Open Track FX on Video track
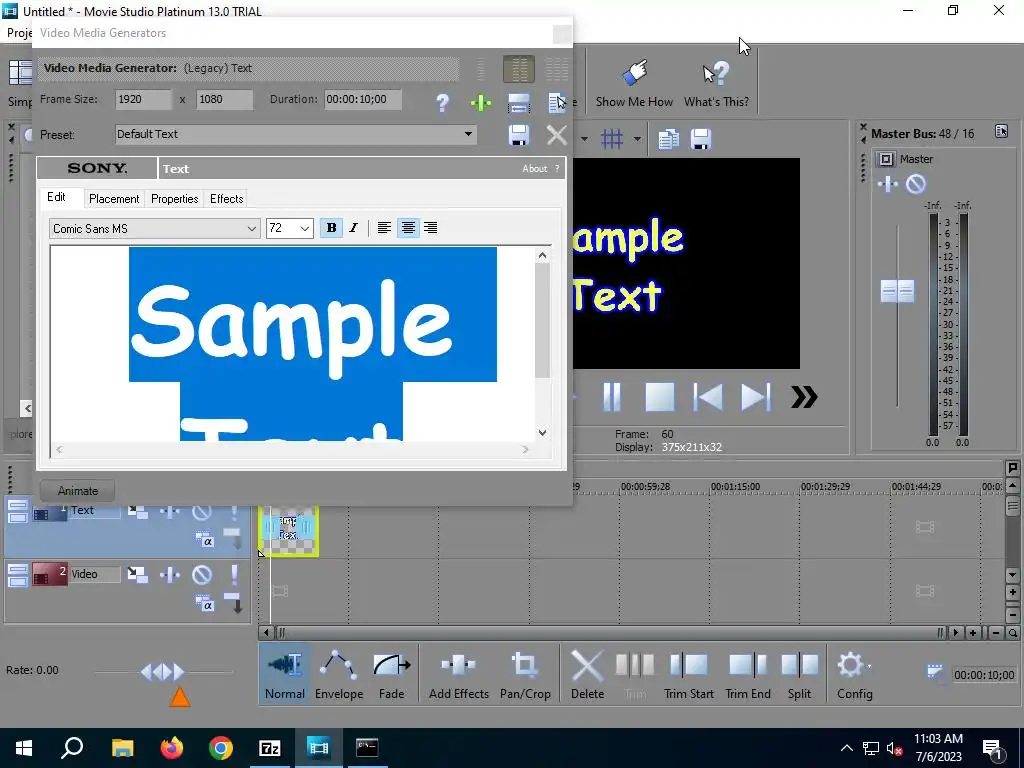This screenshot has height=768, width=1024. [x=170, y=575]
